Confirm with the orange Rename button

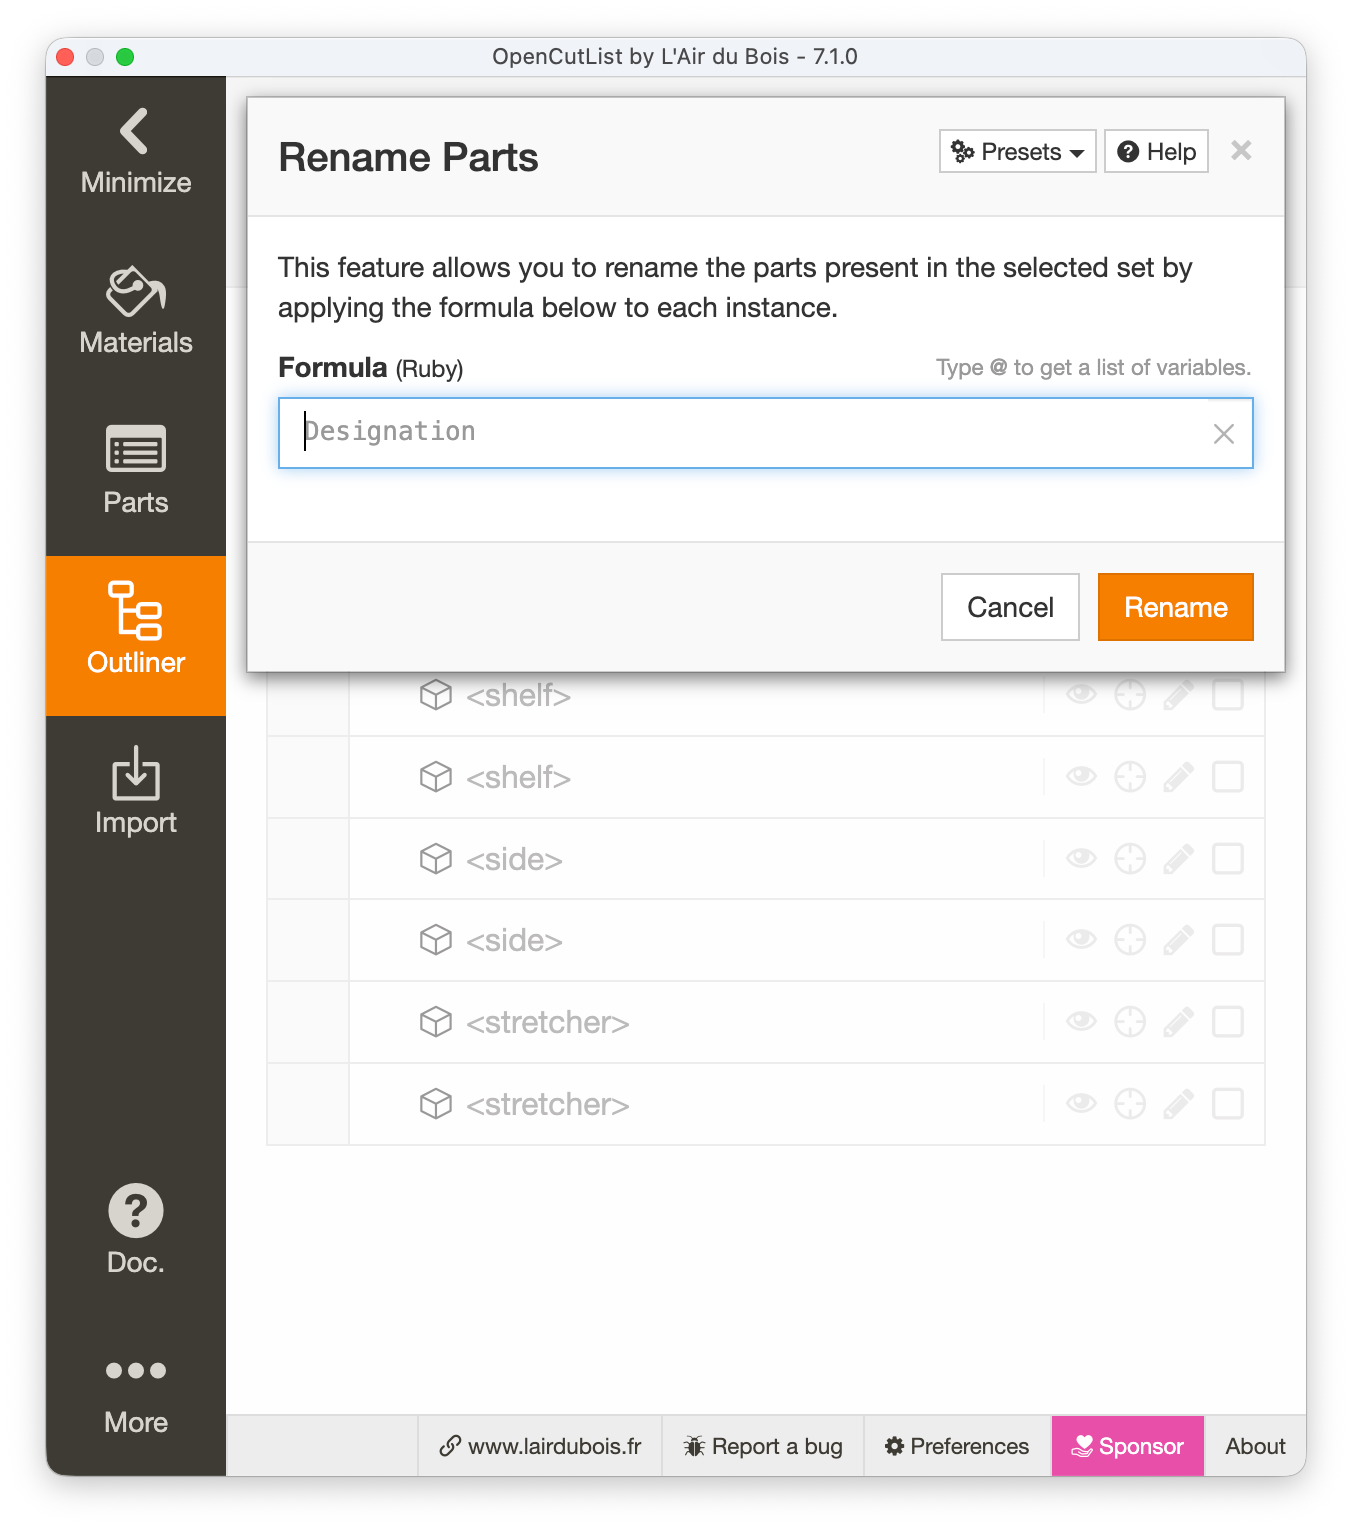(1175, 607)
